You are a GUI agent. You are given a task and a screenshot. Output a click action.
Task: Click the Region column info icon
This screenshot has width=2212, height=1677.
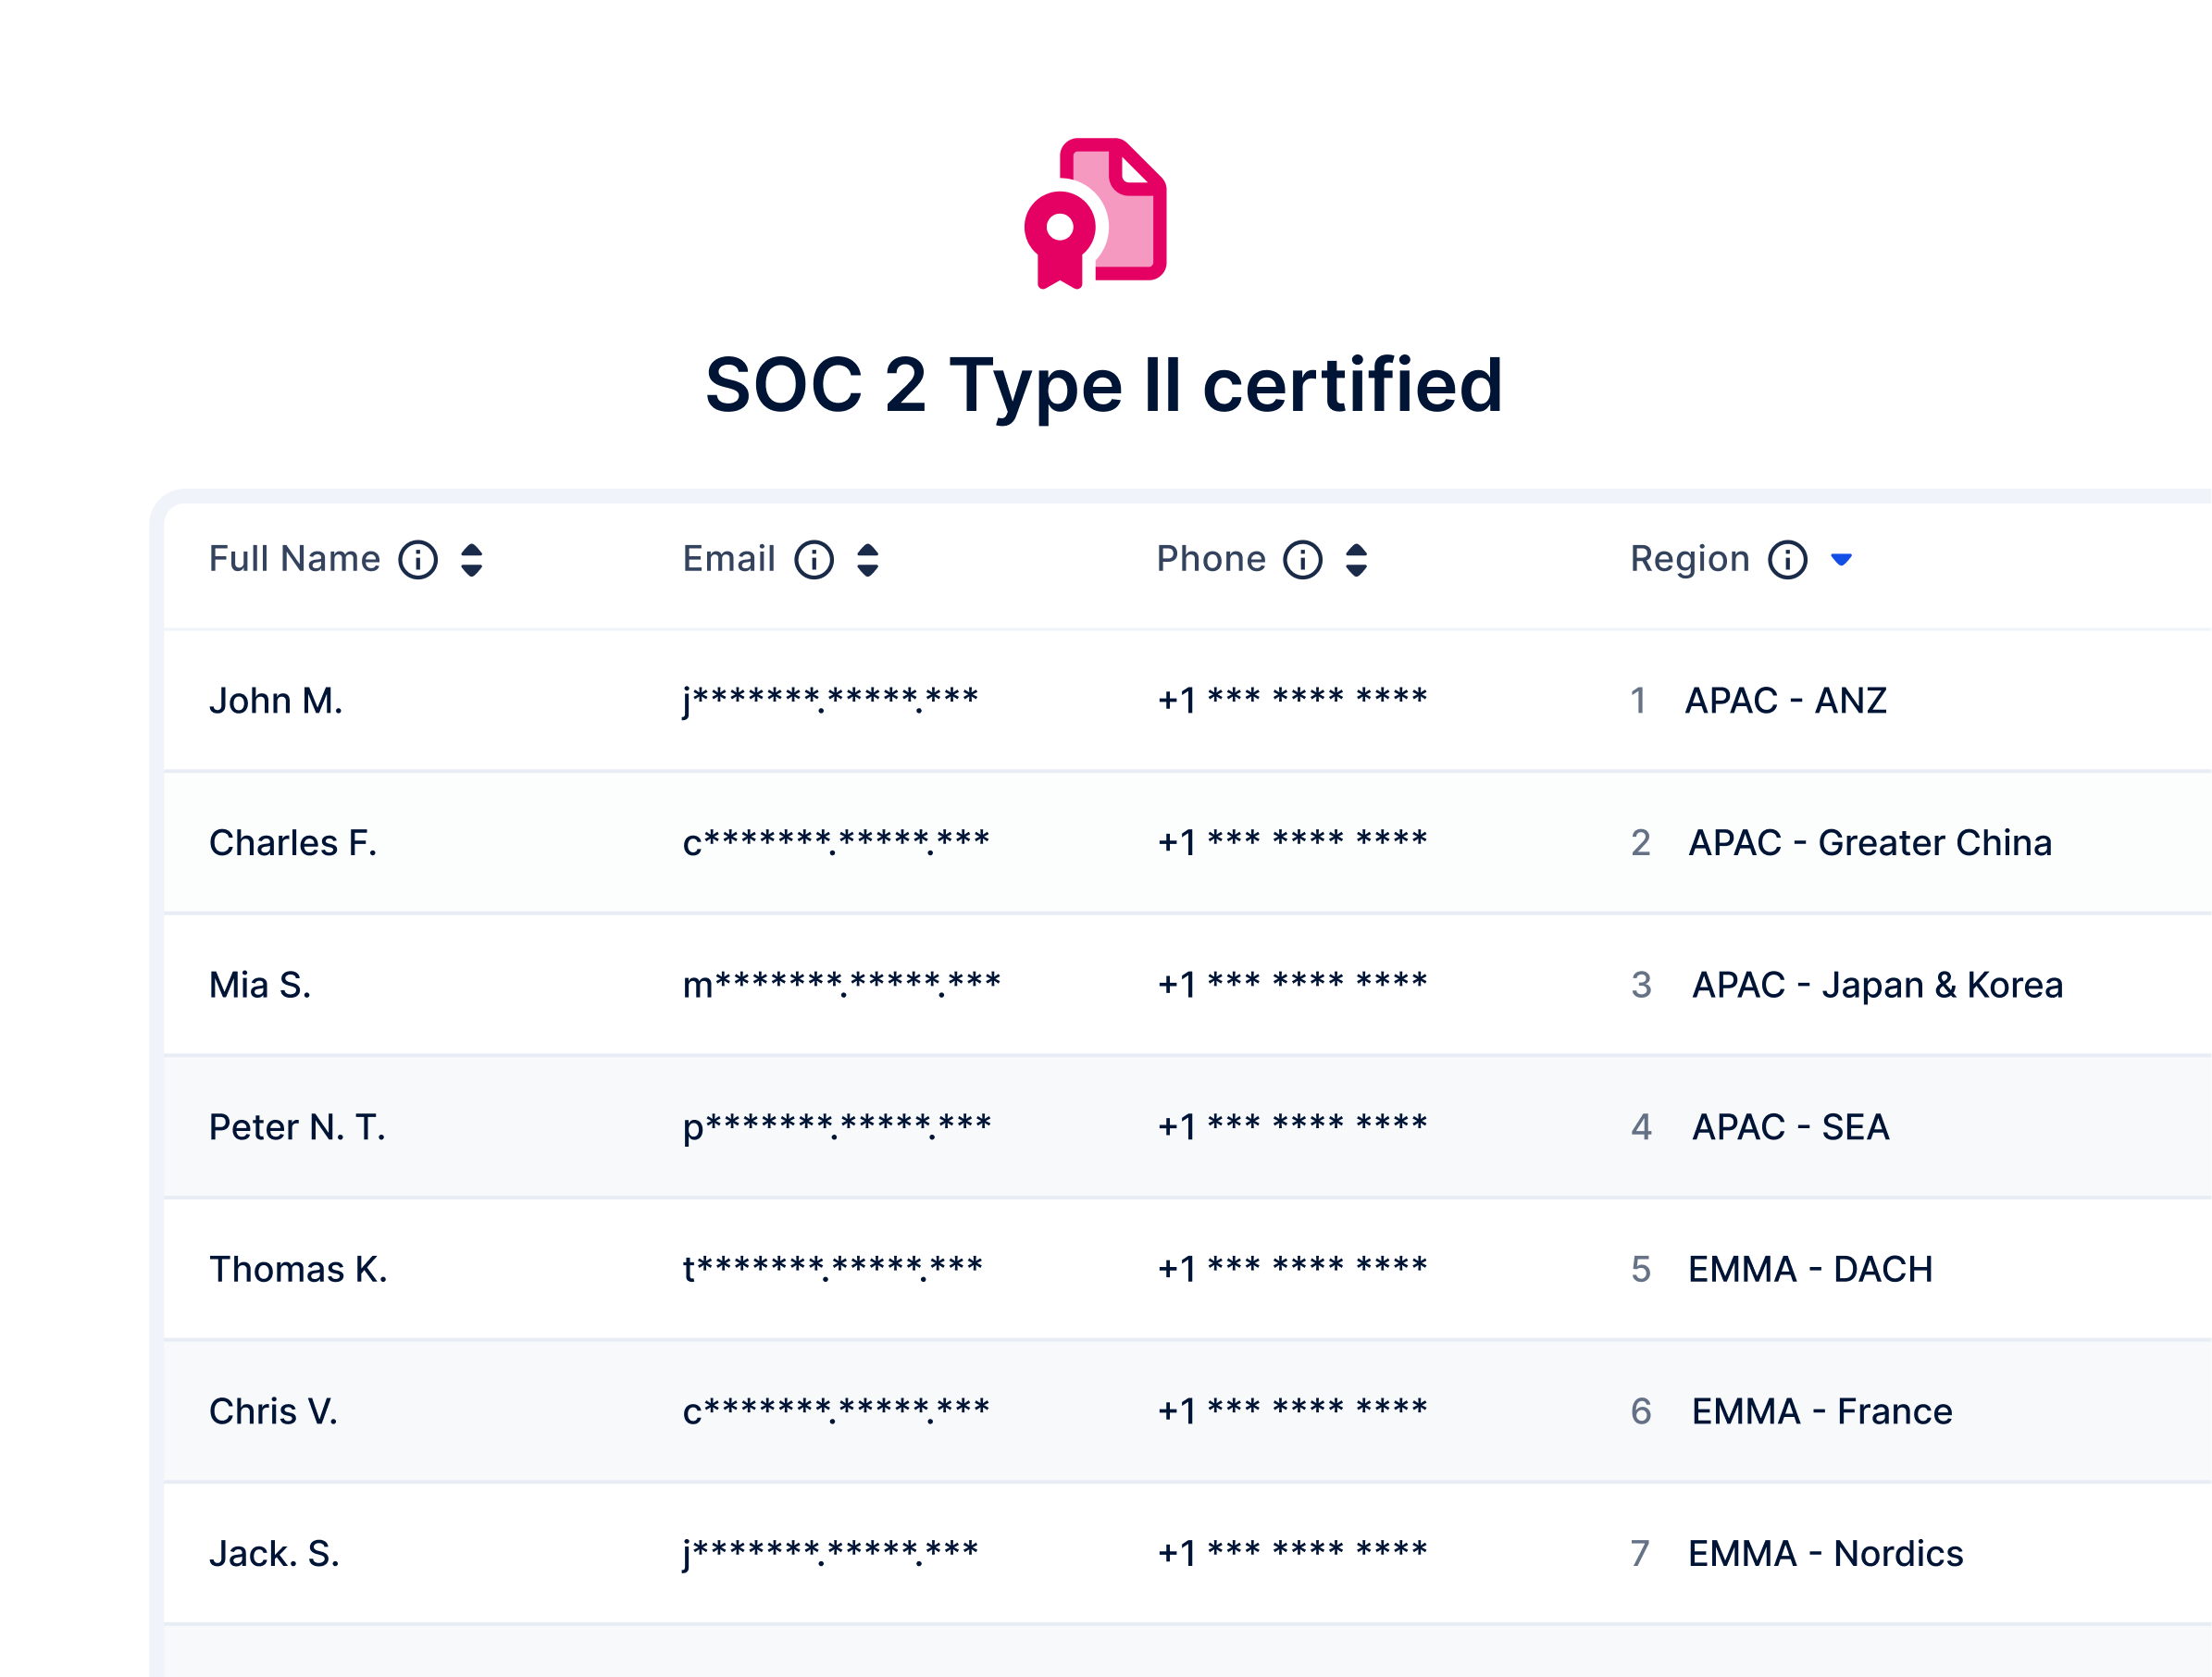pyautogui.click(x=1787, y=560)
